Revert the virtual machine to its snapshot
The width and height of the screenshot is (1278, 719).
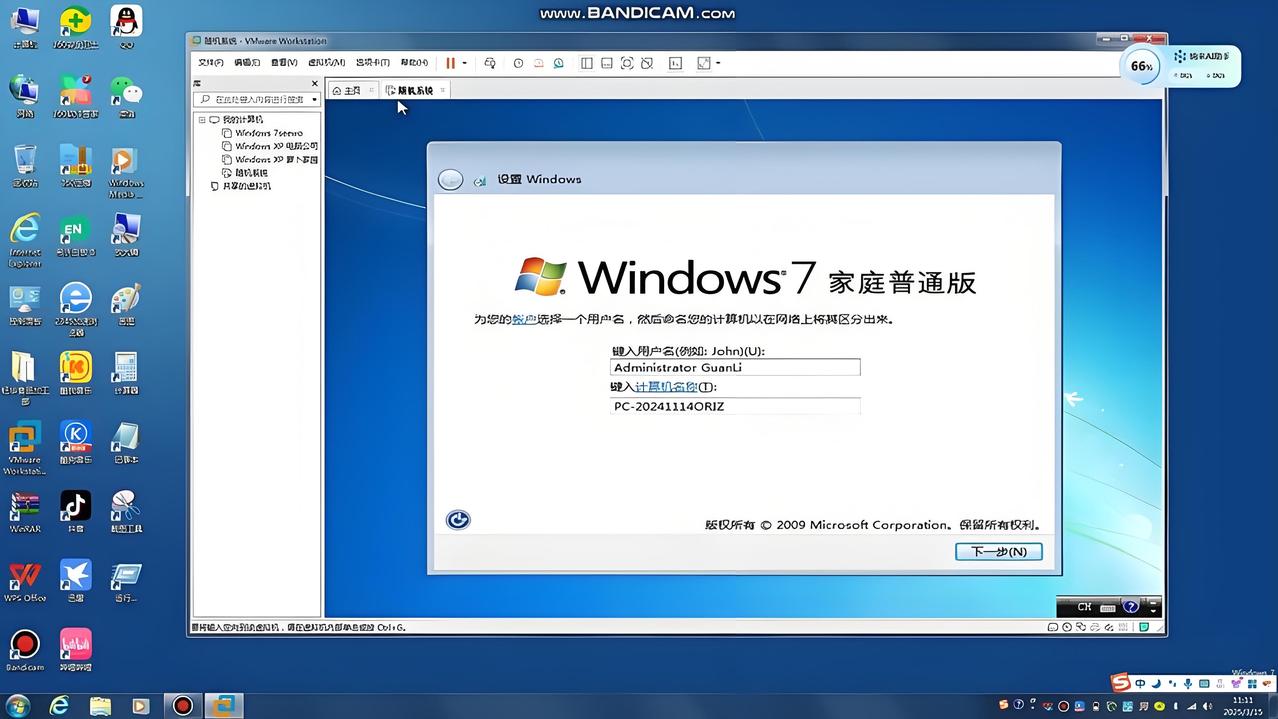coord(537,62)
